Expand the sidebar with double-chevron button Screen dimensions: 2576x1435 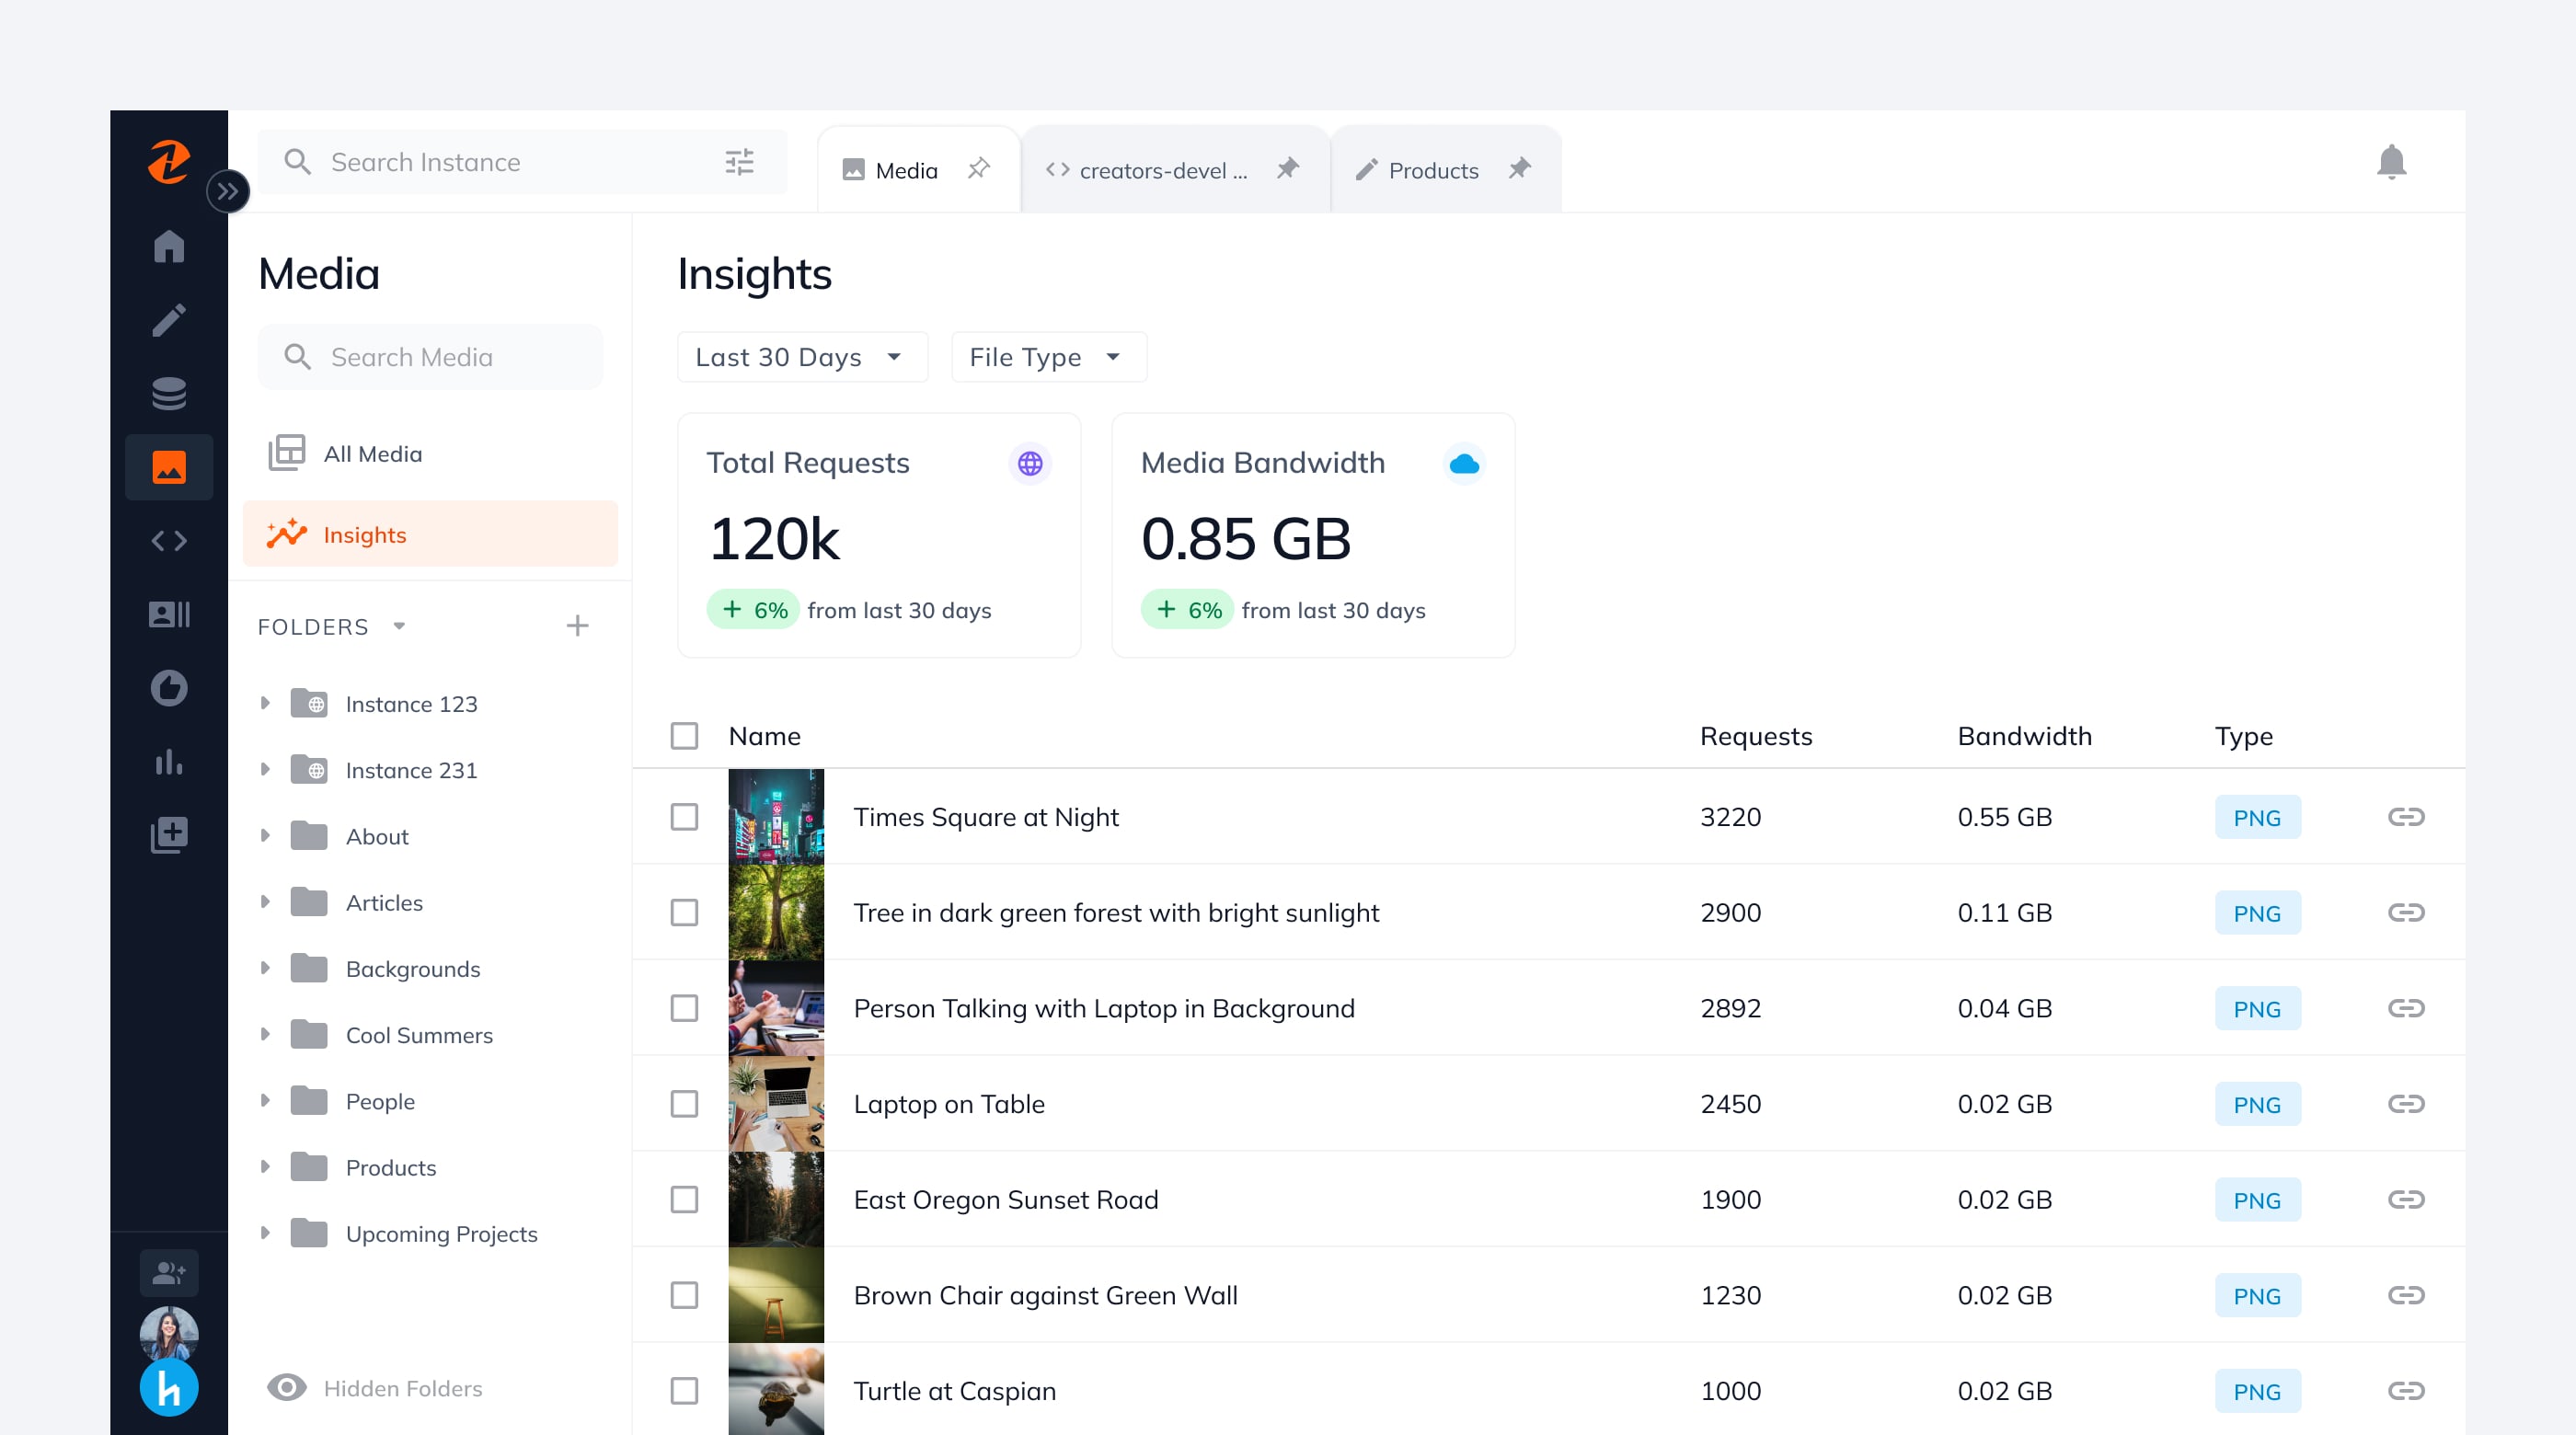(228, 191)
